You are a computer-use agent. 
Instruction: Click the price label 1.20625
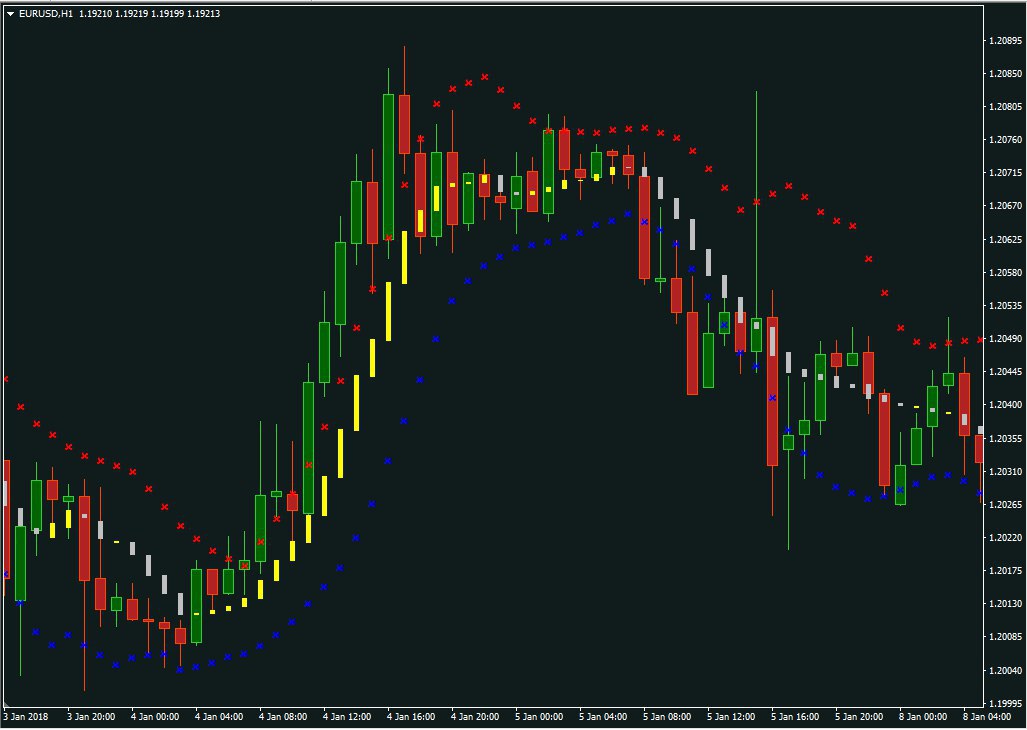click(x=1005, y=240)
